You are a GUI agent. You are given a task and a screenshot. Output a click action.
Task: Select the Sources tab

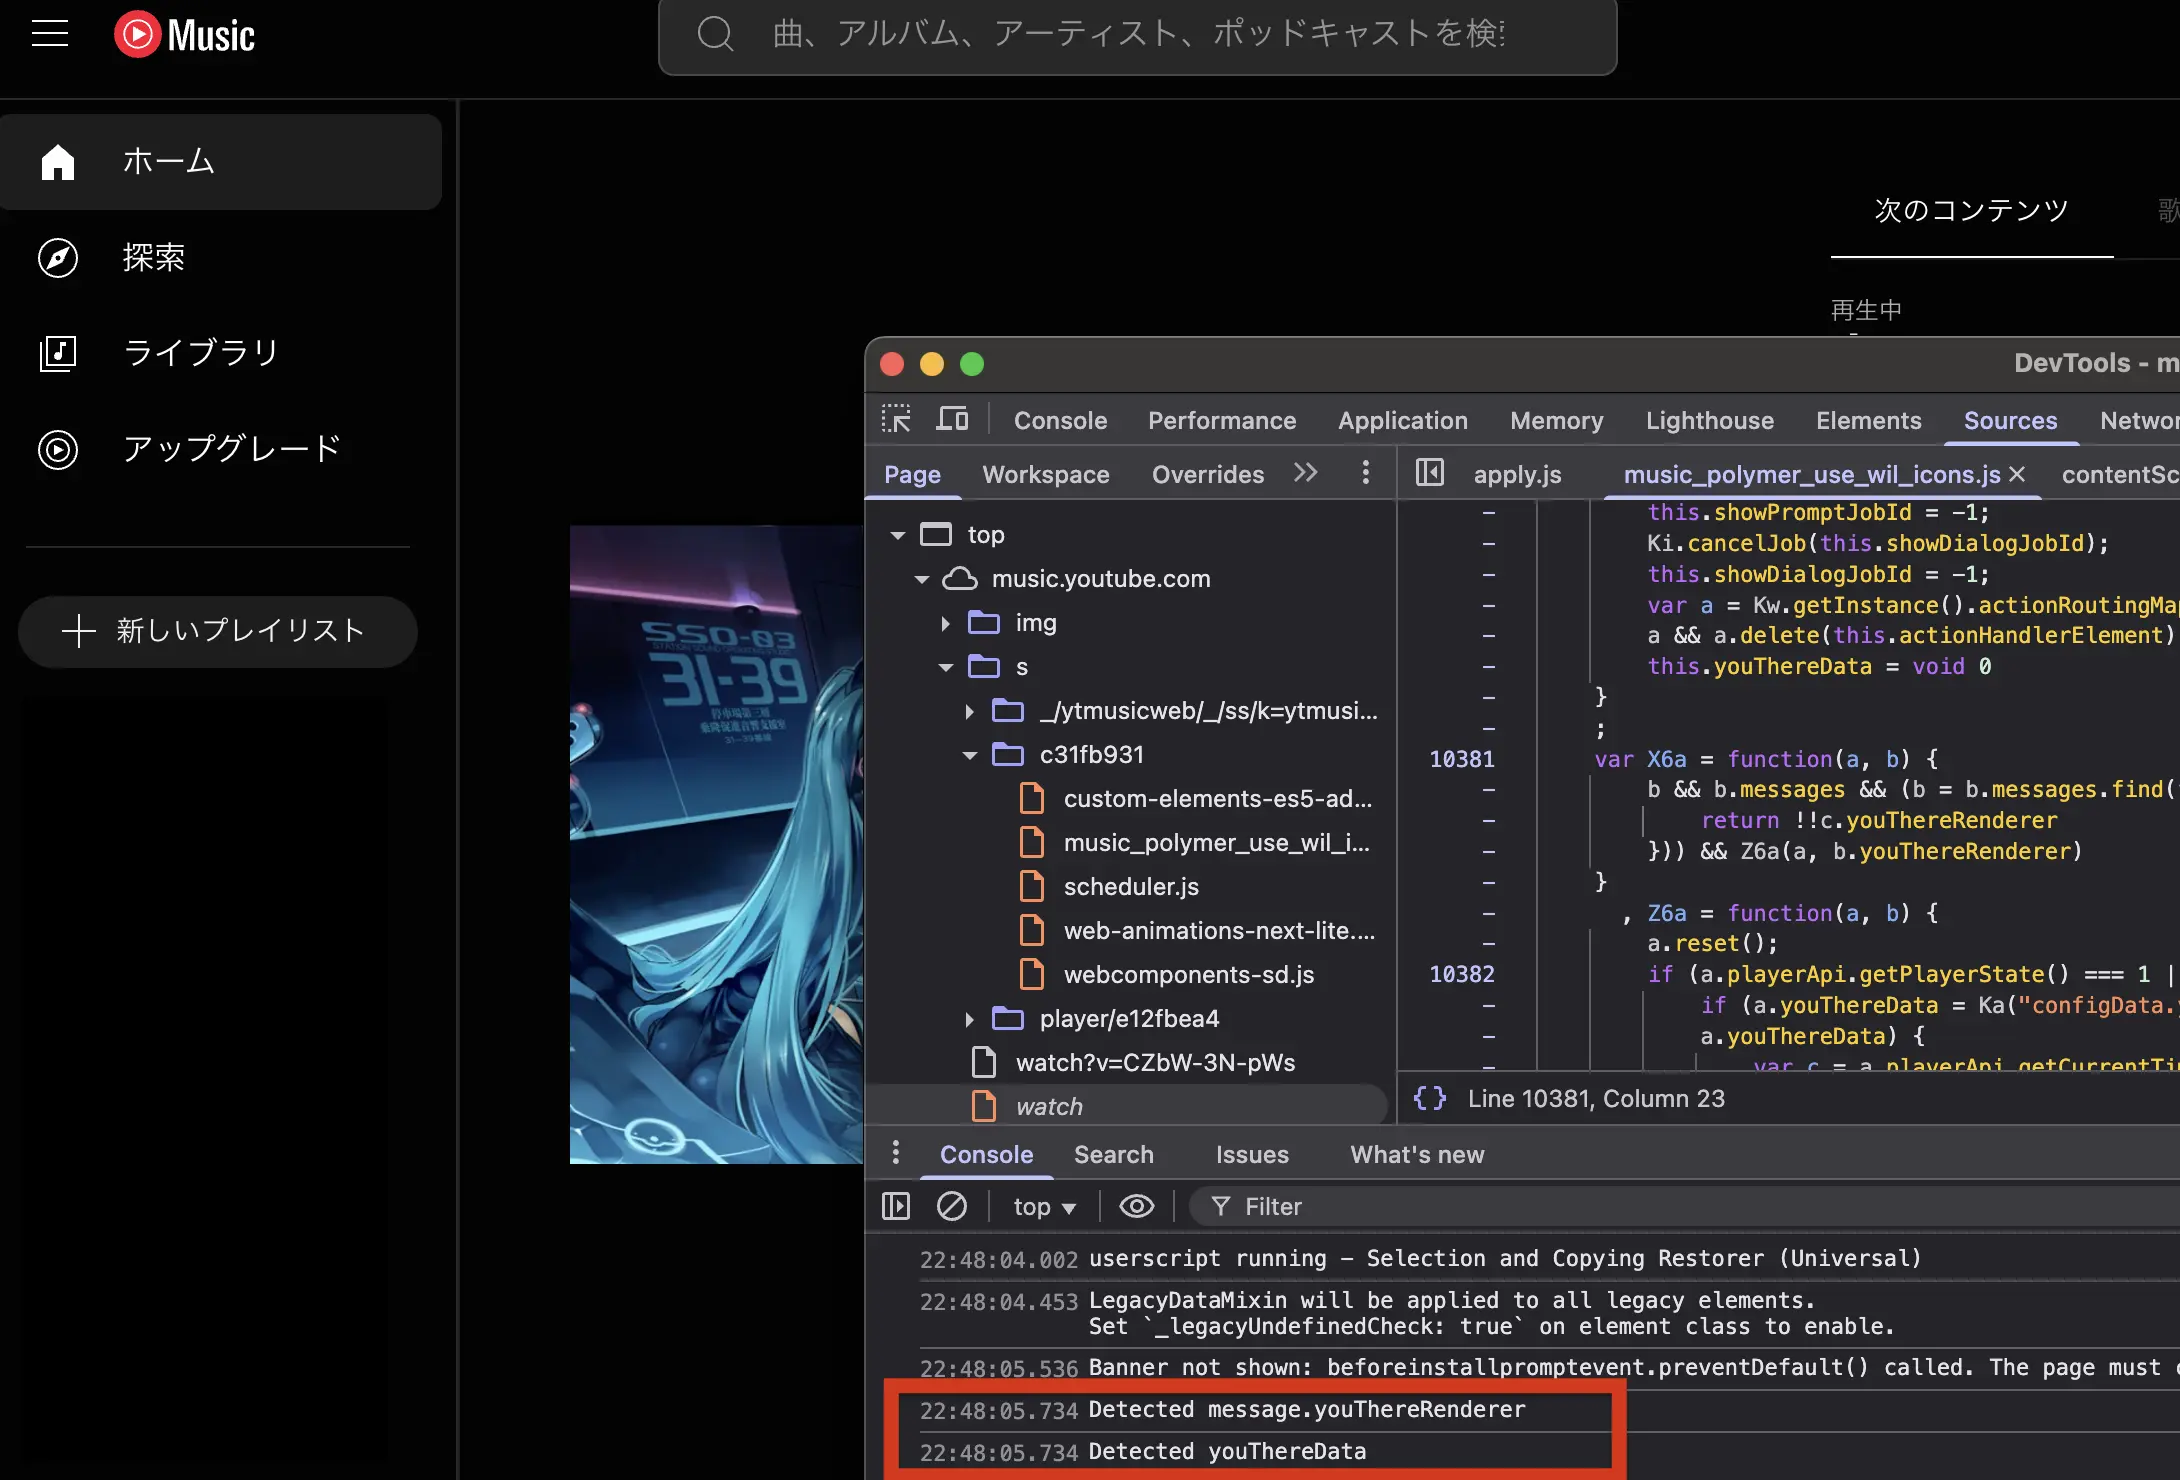[2010, 421]
